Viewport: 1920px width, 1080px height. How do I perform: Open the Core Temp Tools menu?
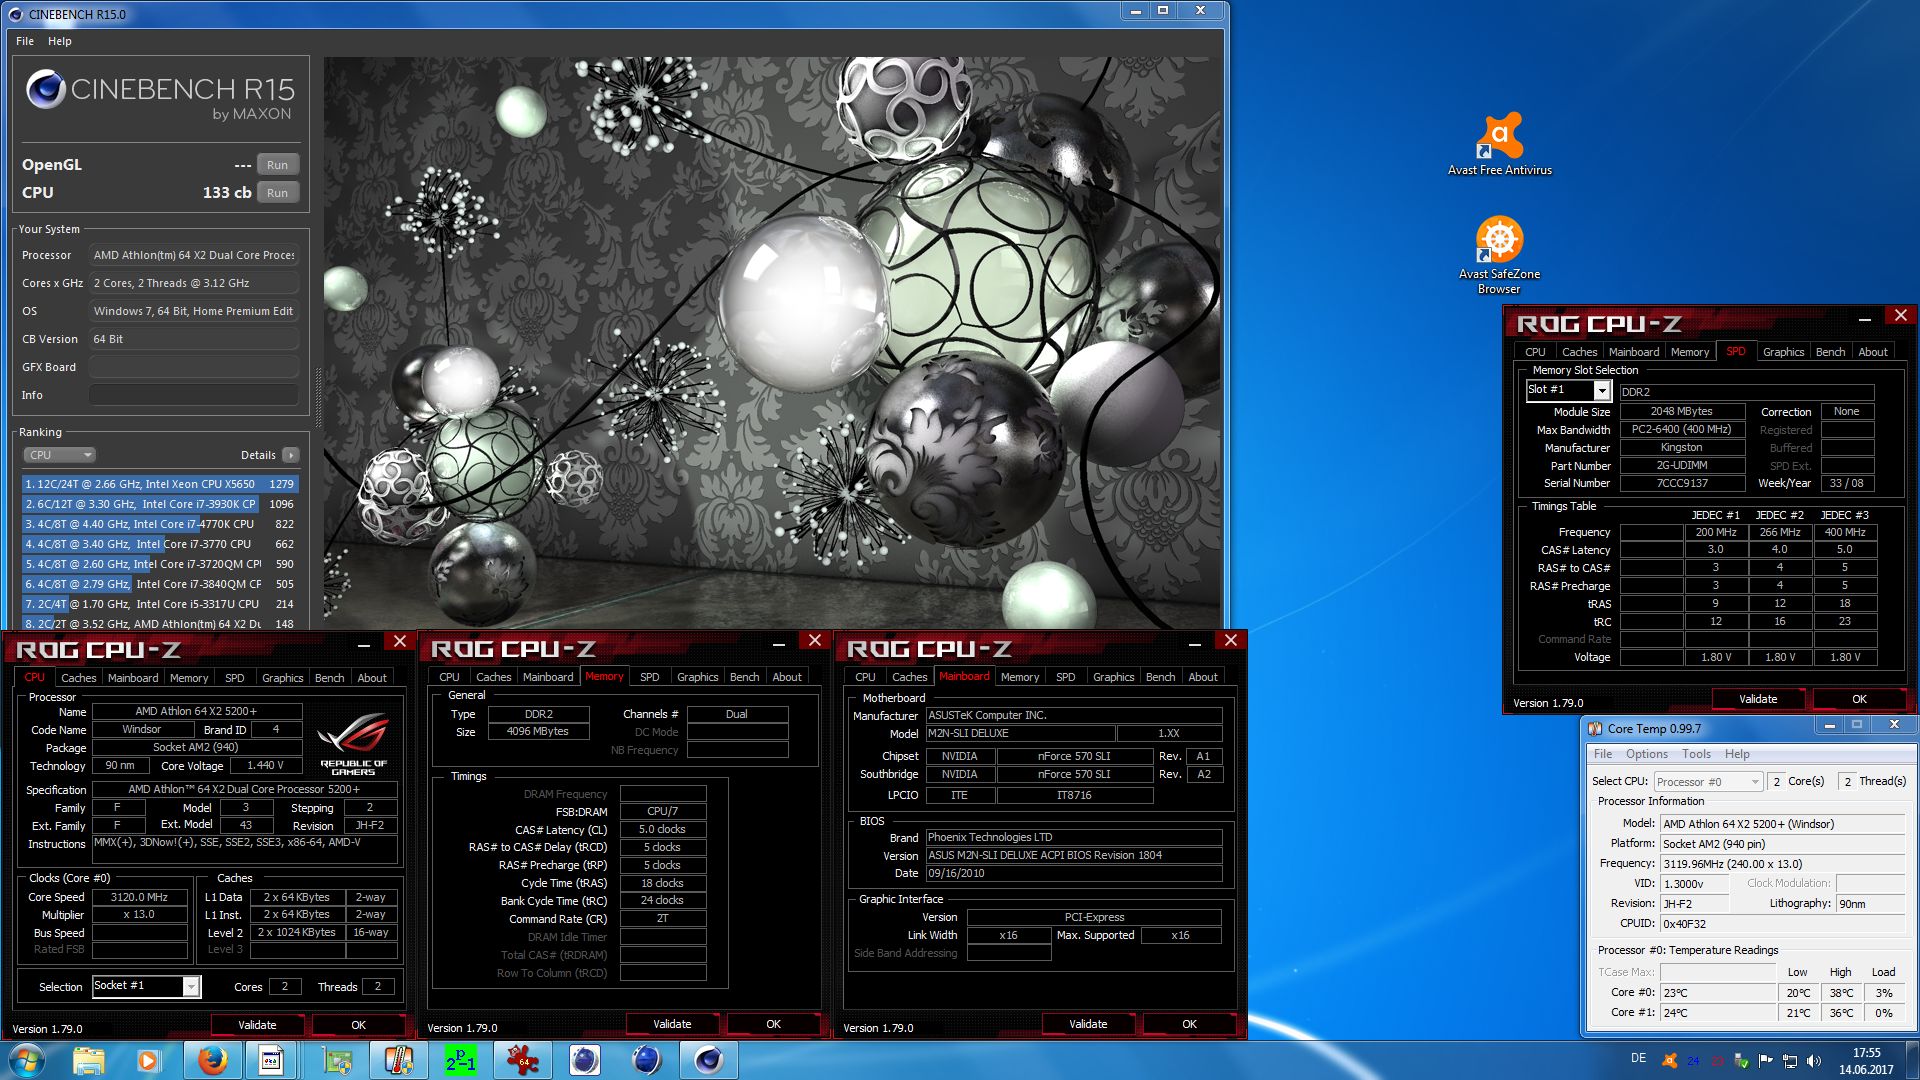(x=1696, y=754)
